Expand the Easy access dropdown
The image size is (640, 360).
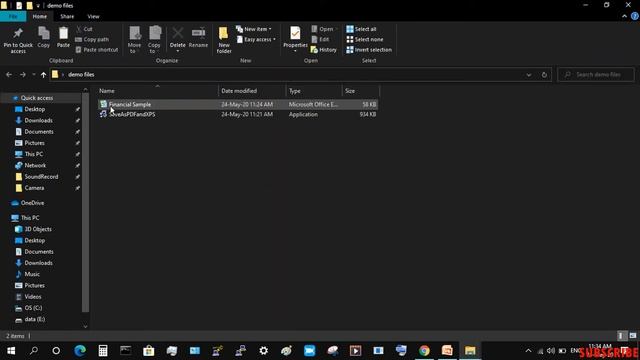click(256, 40)
